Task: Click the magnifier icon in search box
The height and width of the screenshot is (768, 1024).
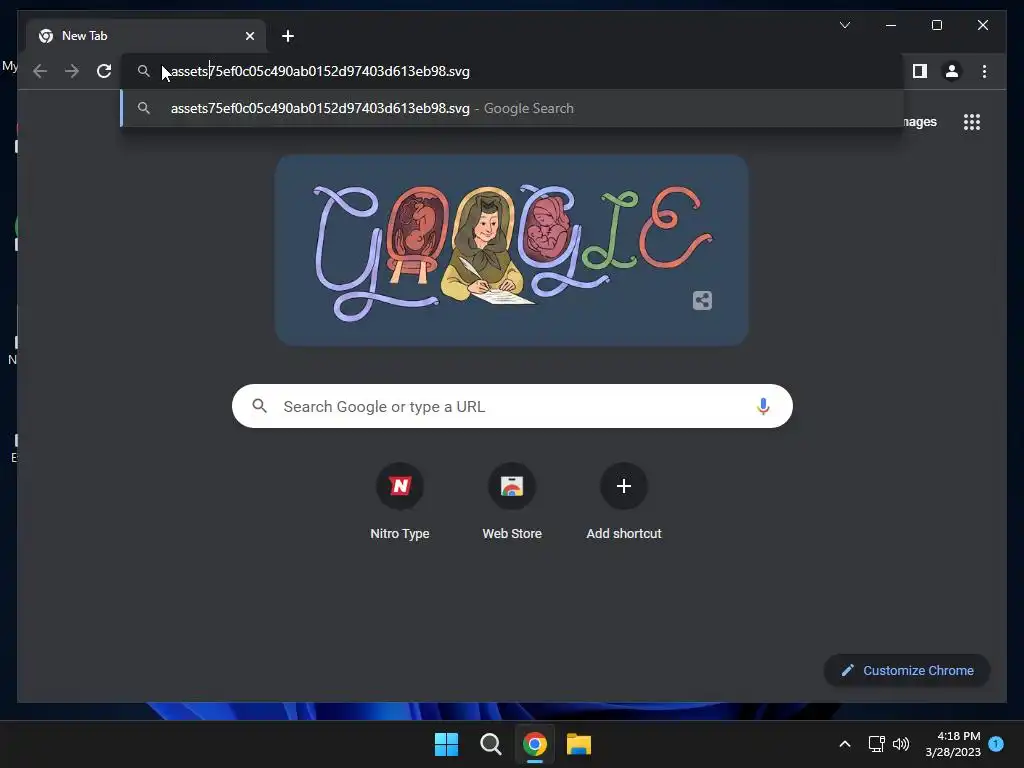Action: pyautogui.click(x=260, y=406)
